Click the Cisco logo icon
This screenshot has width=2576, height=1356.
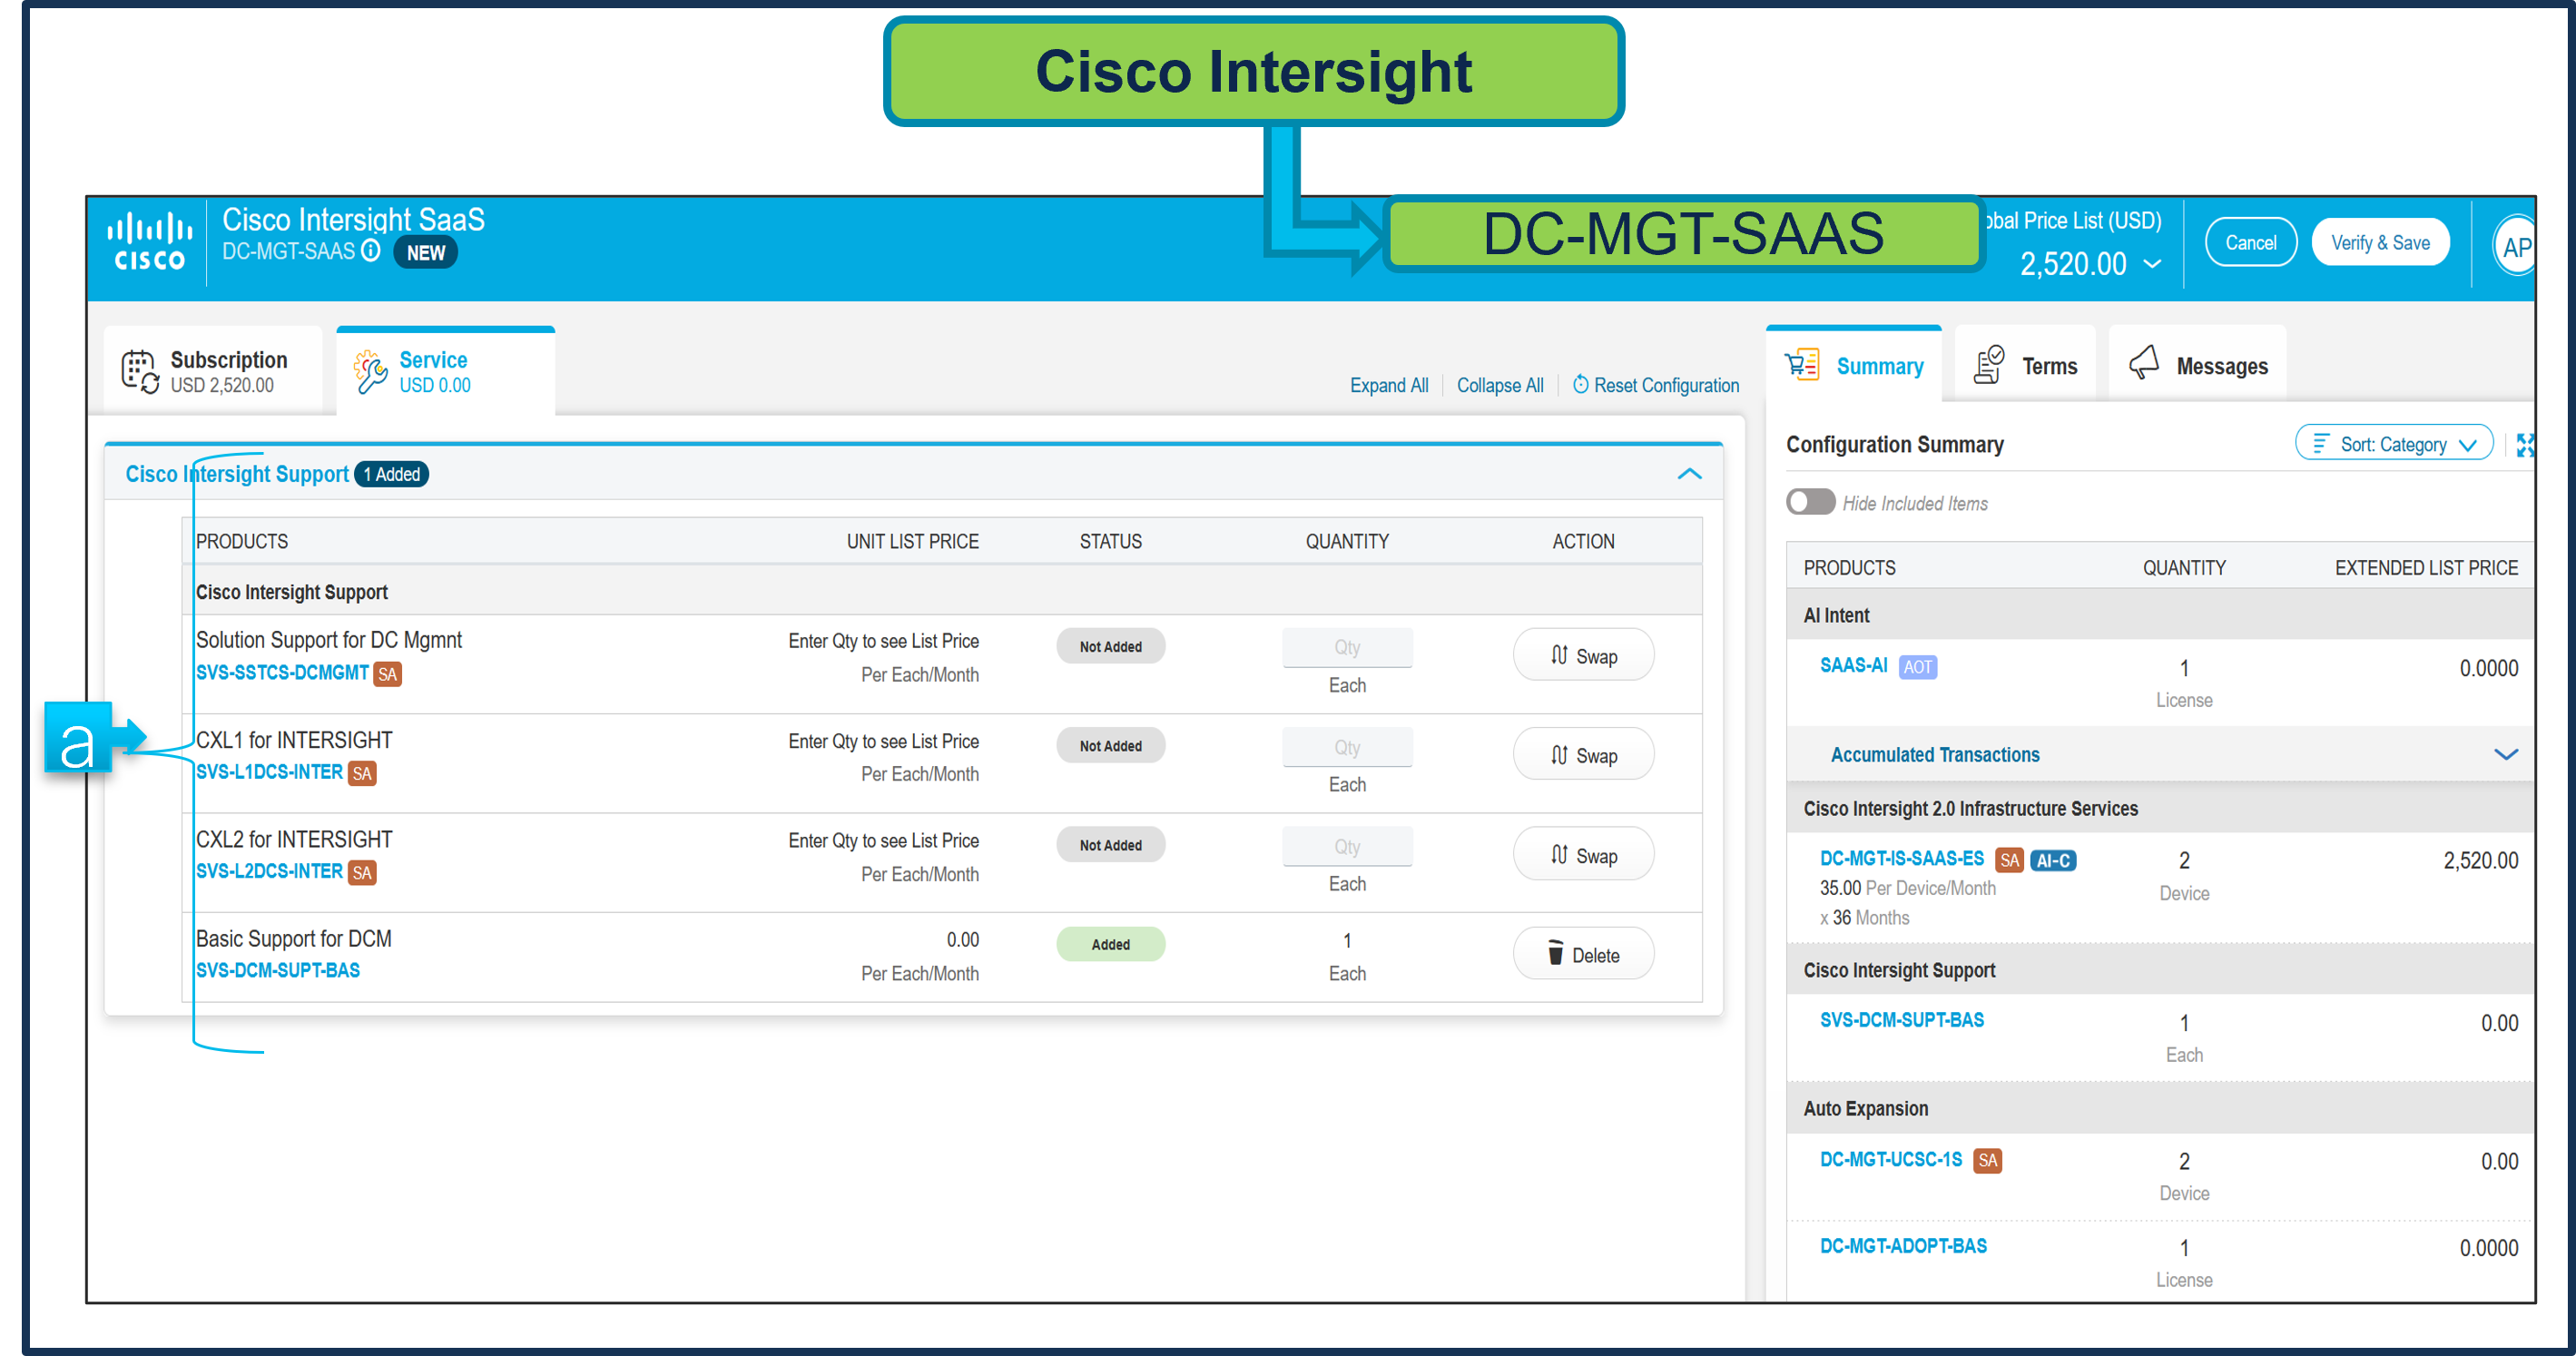pyautogui.click(x=149, y=241)
